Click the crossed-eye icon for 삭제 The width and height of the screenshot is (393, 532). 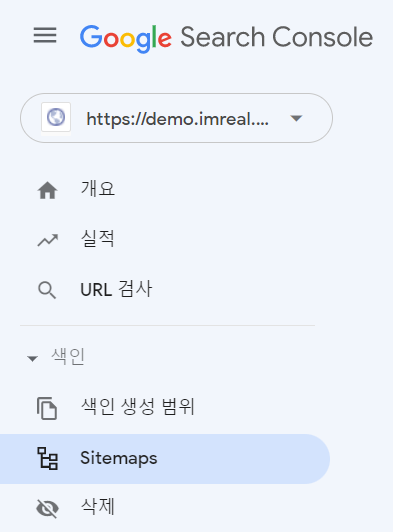[x=48, y=508]
